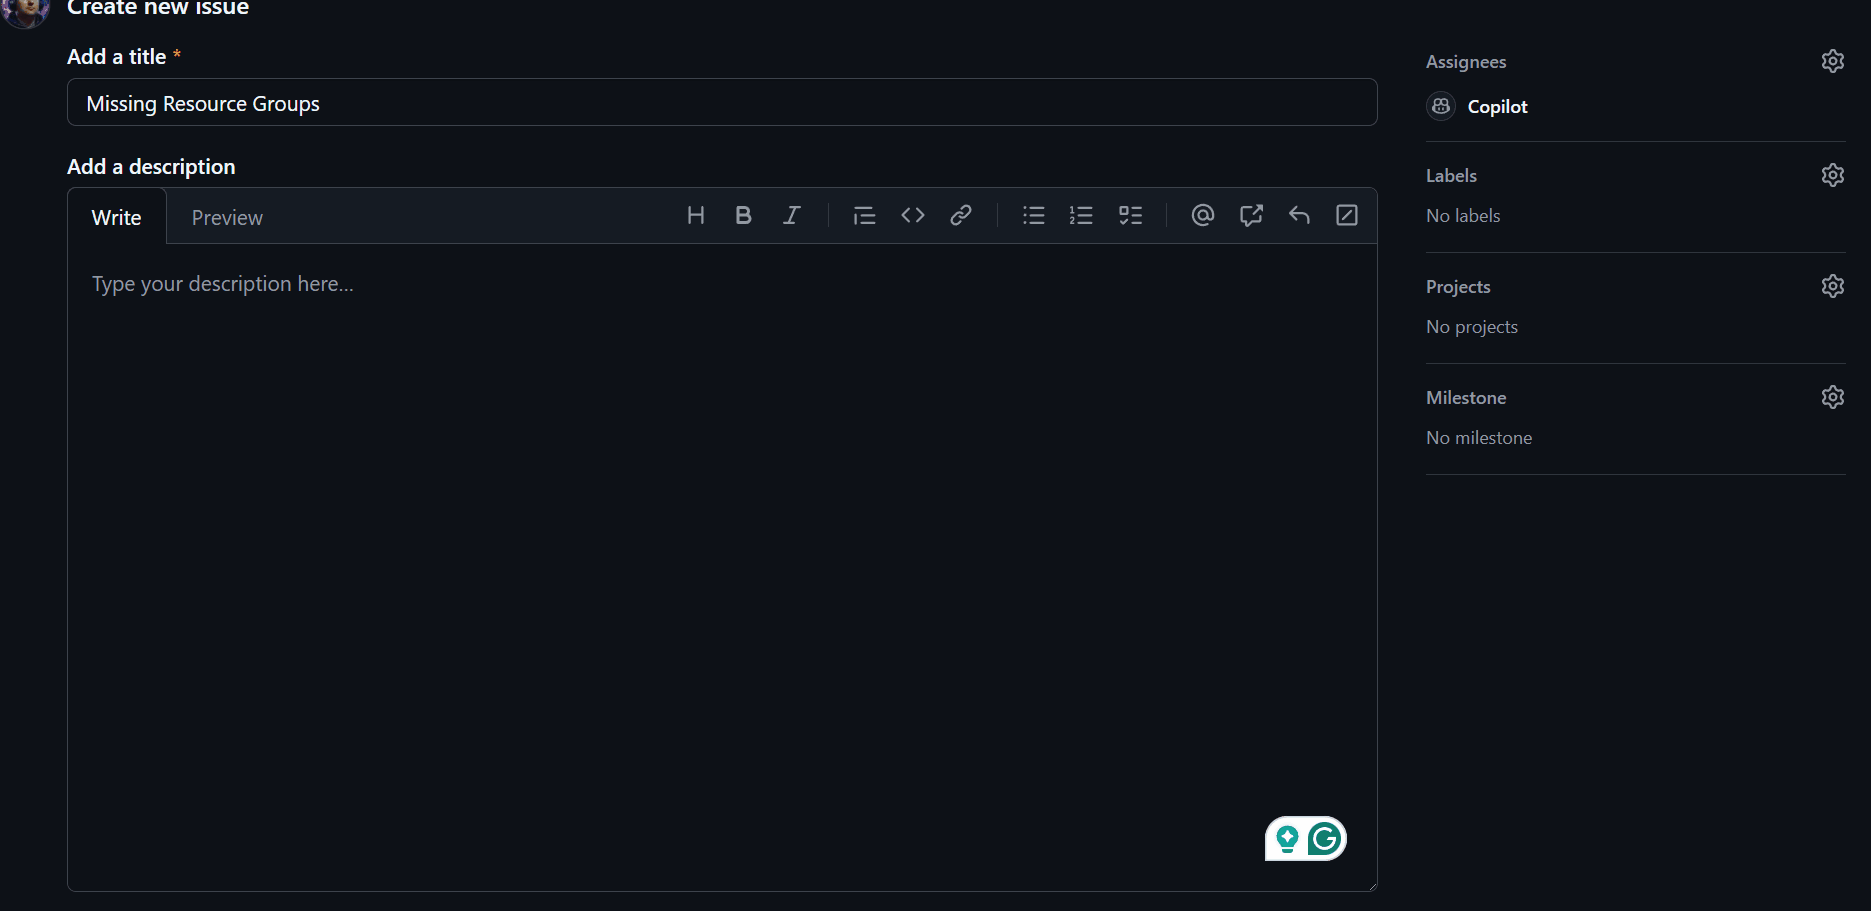This screenshot has height=911, width=1871.
Task: Insert inline code with the code icon
Action: (x=912, y=215)
